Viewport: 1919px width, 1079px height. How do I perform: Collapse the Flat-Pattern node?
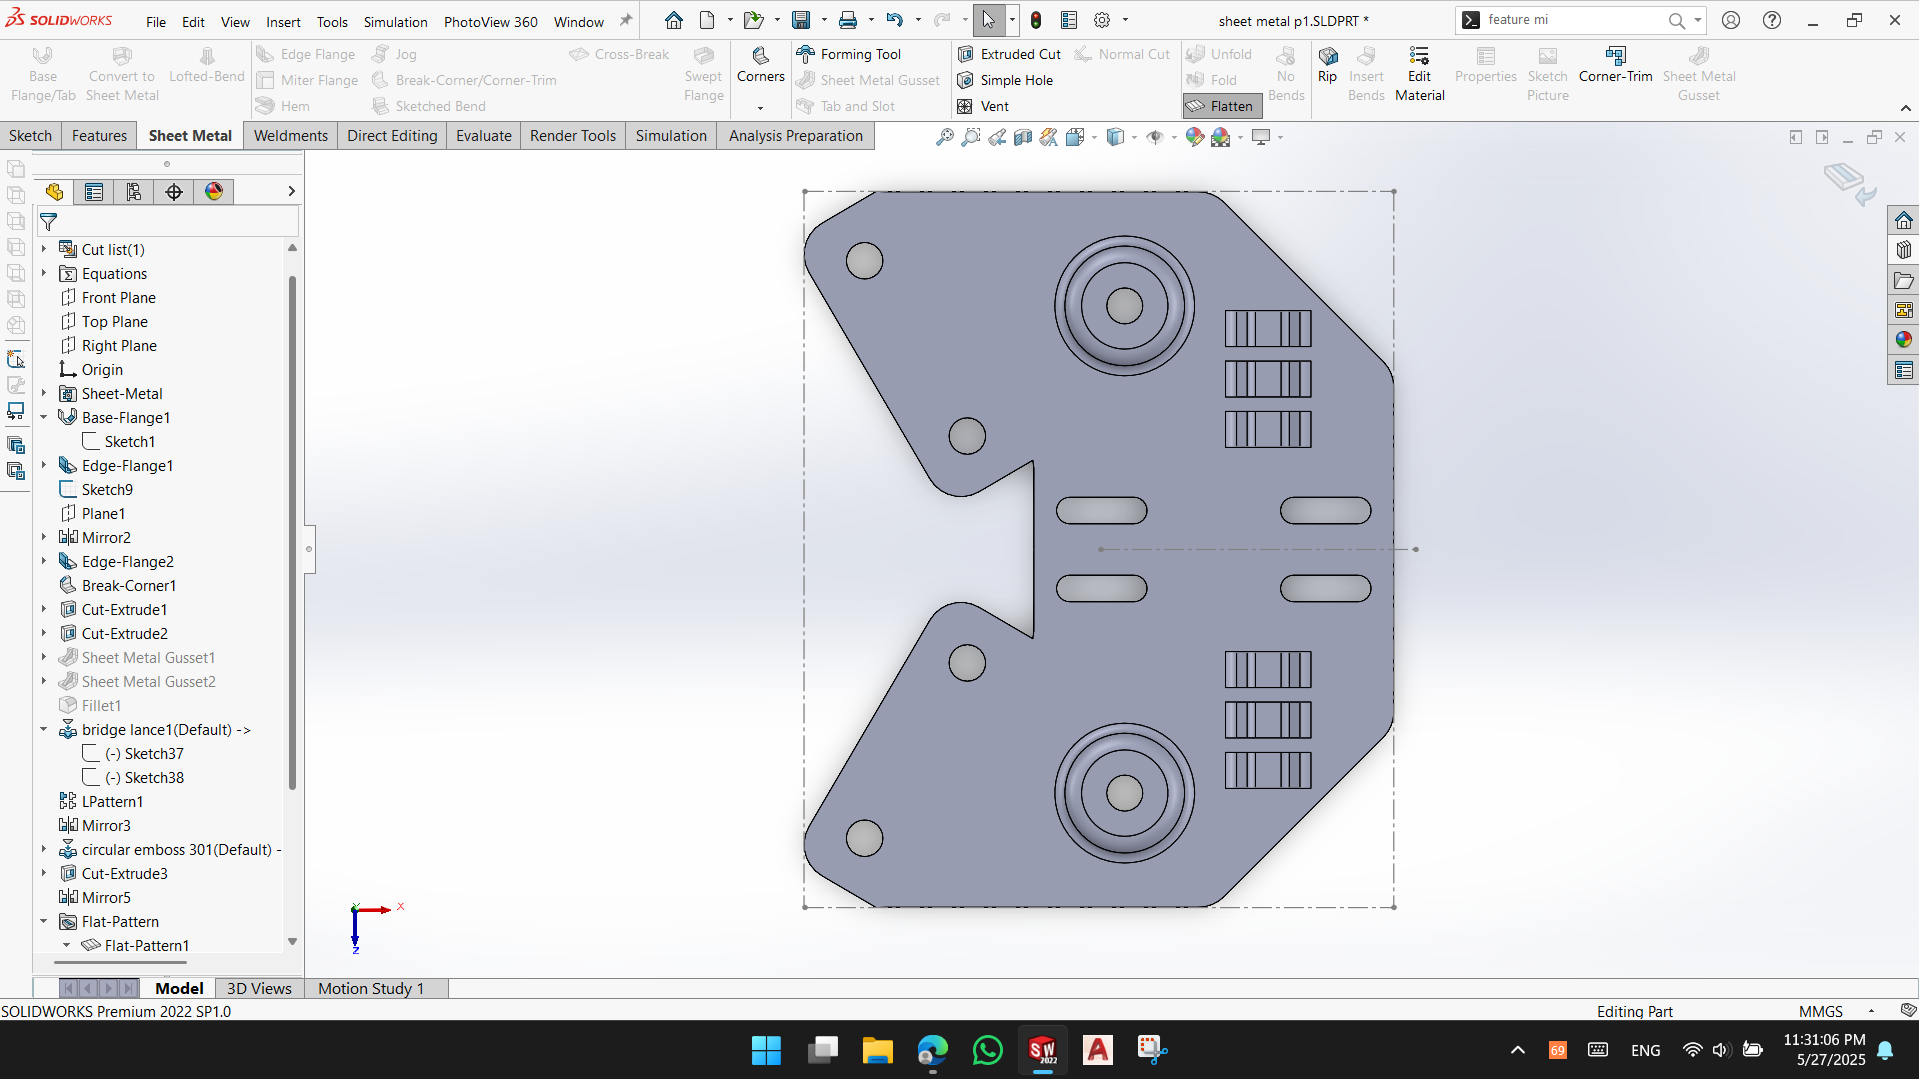pos(44,921)
